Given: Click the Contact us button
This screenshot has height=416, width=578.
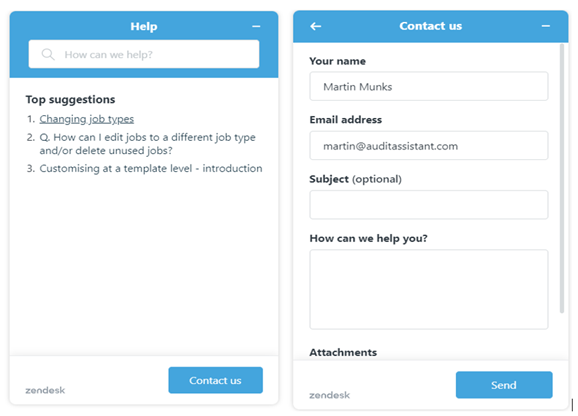Looking at the screenshot, I should coord(216,380).
